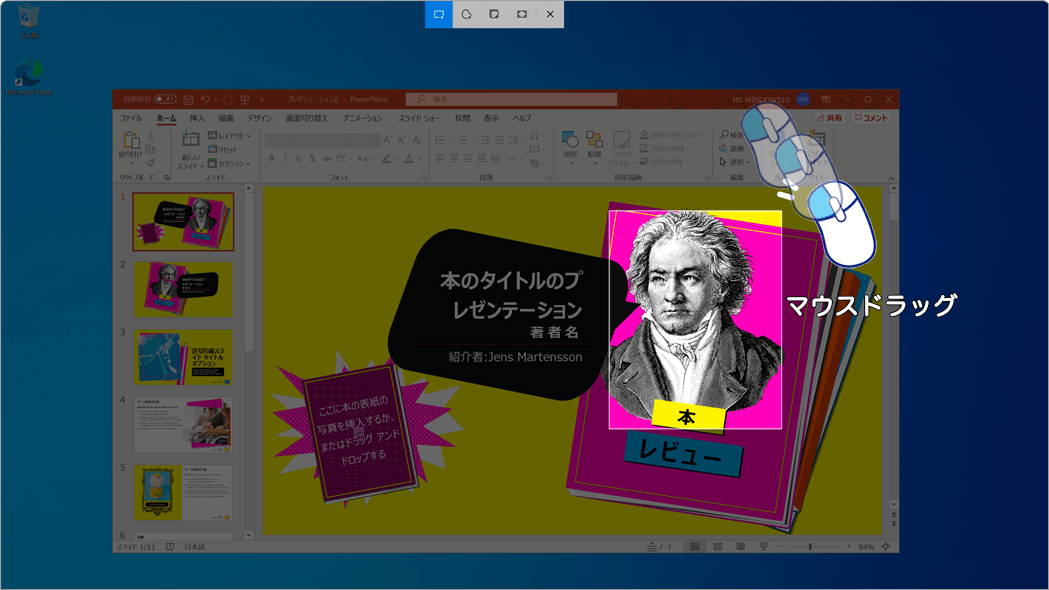This screenshot has width=1049, height=590.
Task: Switch to slide sorter view icon
Action: (x=718, y=547)
